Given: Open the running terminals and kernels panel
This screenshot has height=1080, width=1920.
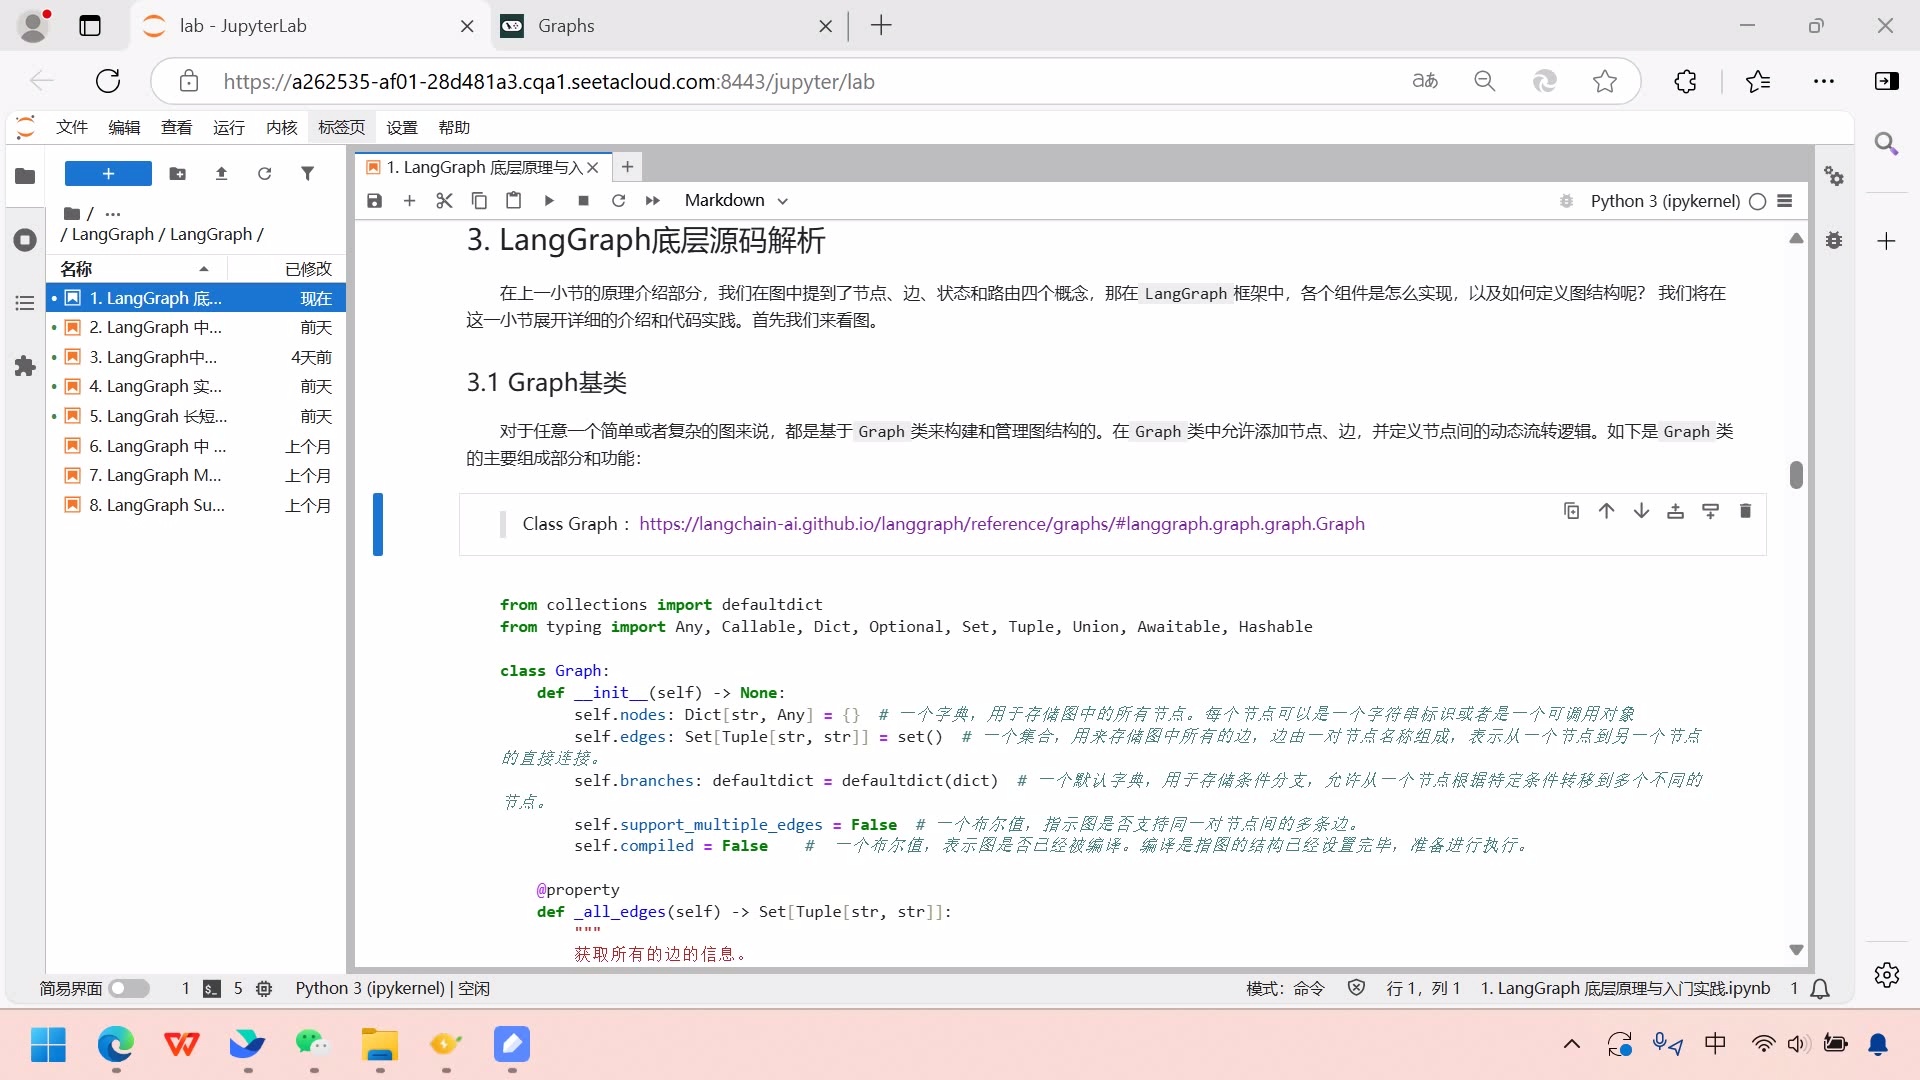Looking at the screenshot, I should click(25, 240).
